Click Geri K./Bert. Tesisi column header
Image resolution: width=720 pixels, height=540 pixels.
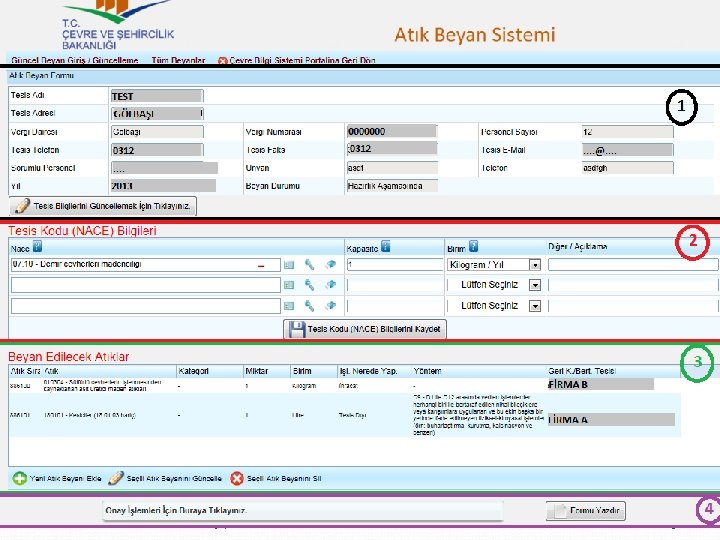coord(582,371)
